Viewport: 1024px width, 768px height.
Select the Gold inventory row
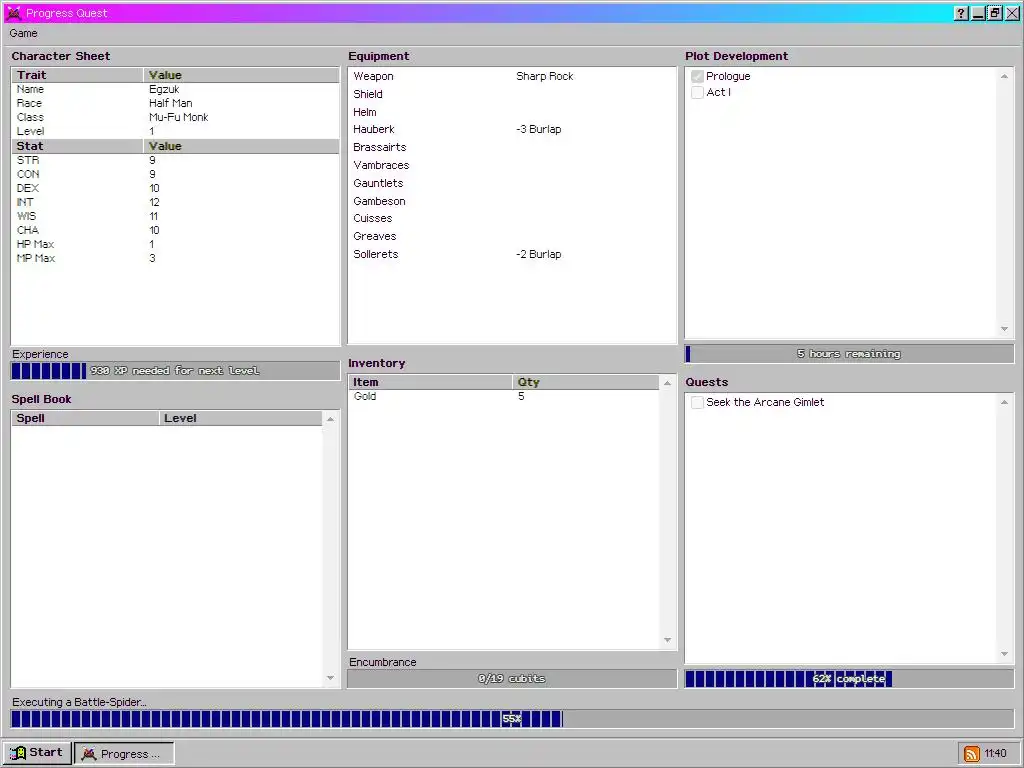504,396
